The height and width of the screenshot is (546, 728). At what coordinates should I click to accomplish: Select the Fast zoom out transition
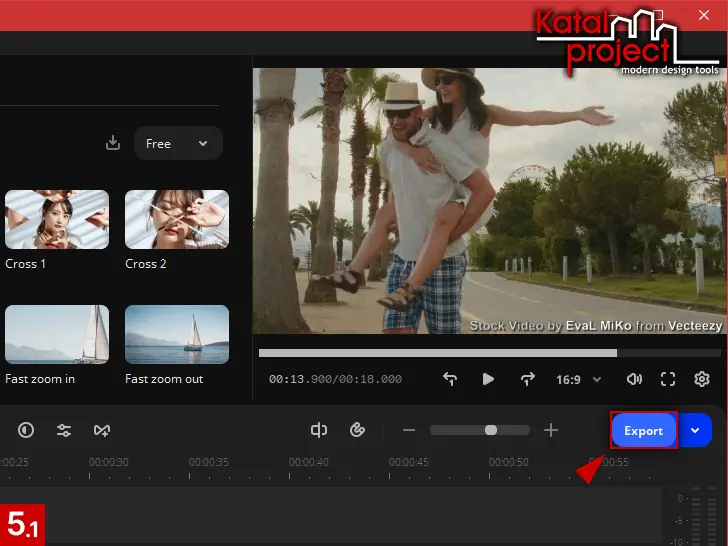point(177,334)
